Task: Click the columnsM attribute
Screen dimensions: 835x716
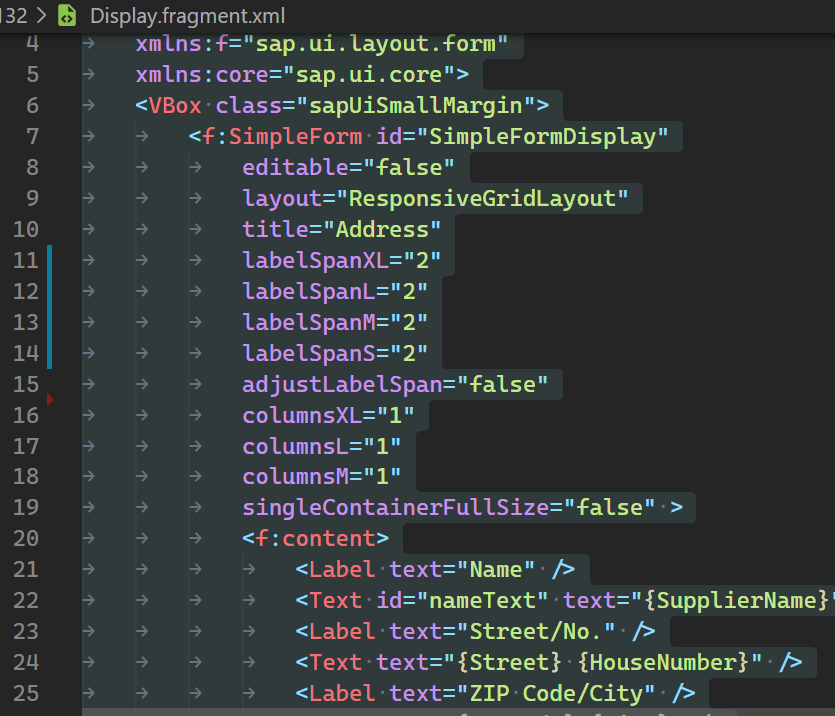Action: [x=296, y=476]
